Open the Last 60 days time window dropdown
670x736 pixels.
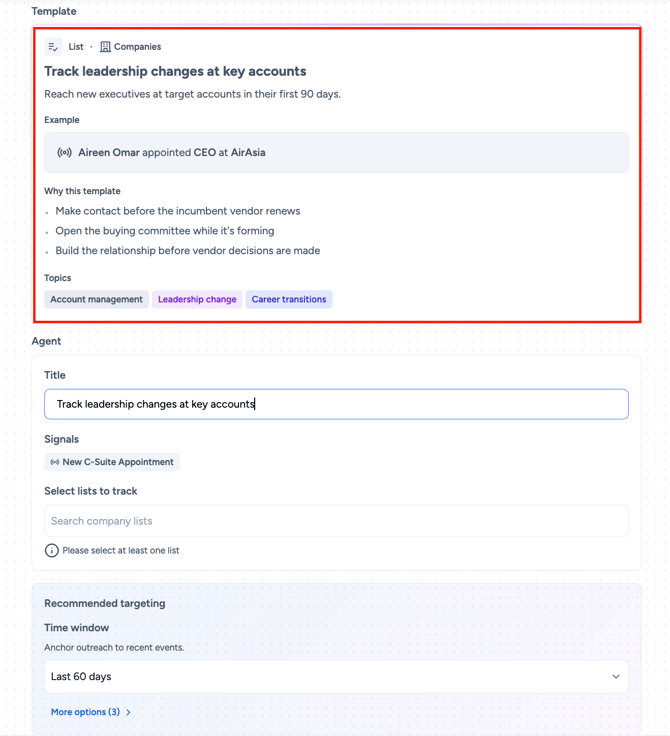click(336, 677)
